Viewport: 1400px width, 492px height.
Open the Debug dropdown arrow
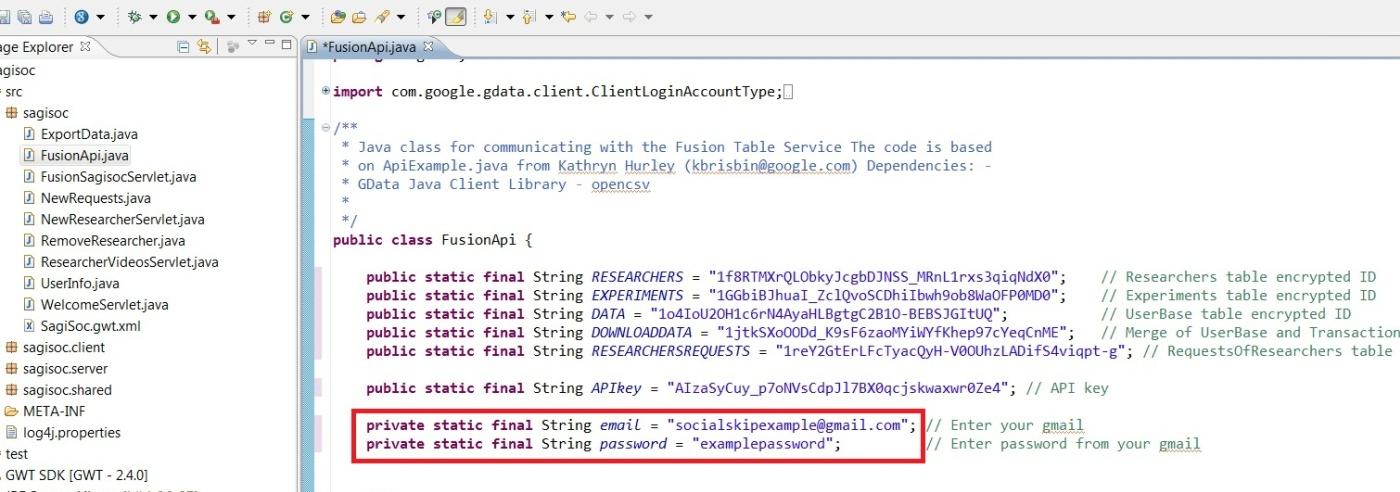pyautogui.click(x=154, y=16)
